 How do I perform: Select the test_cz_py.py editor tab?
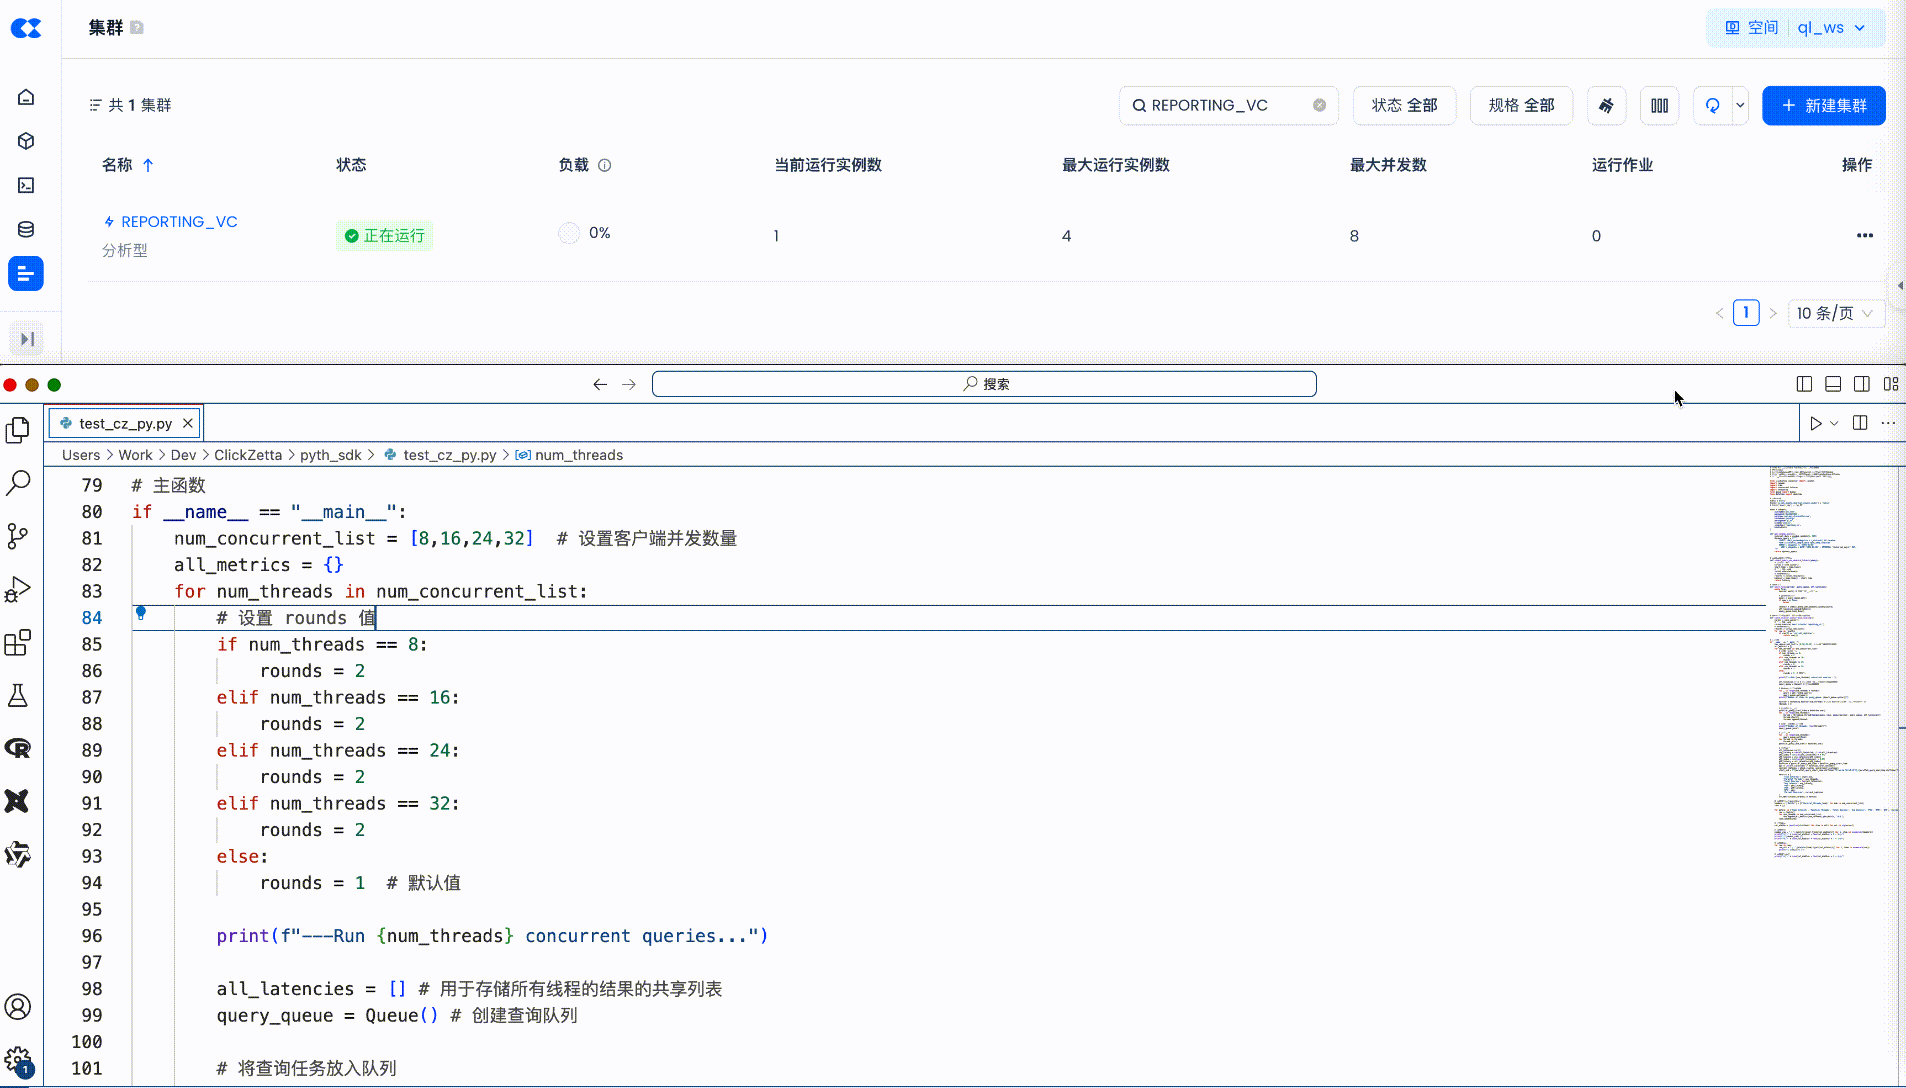125,424
